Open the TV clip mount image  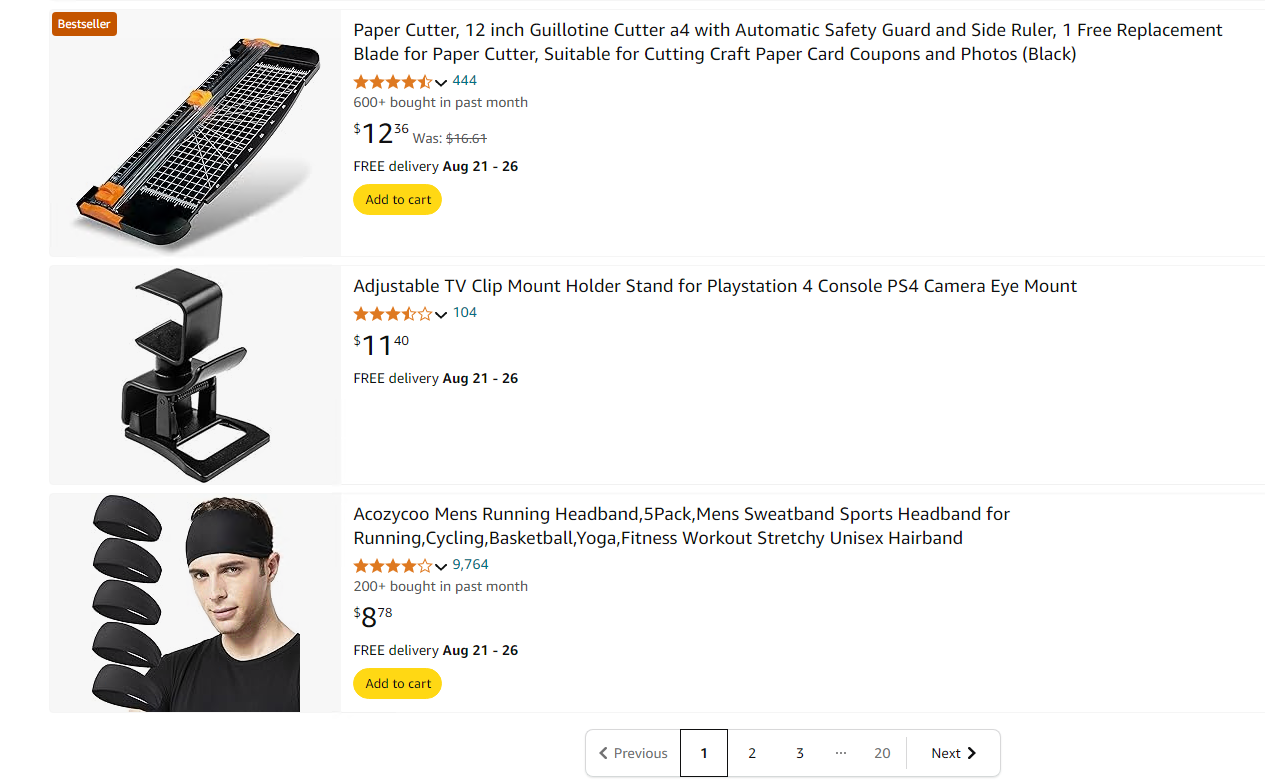click(x=195, y=374)
